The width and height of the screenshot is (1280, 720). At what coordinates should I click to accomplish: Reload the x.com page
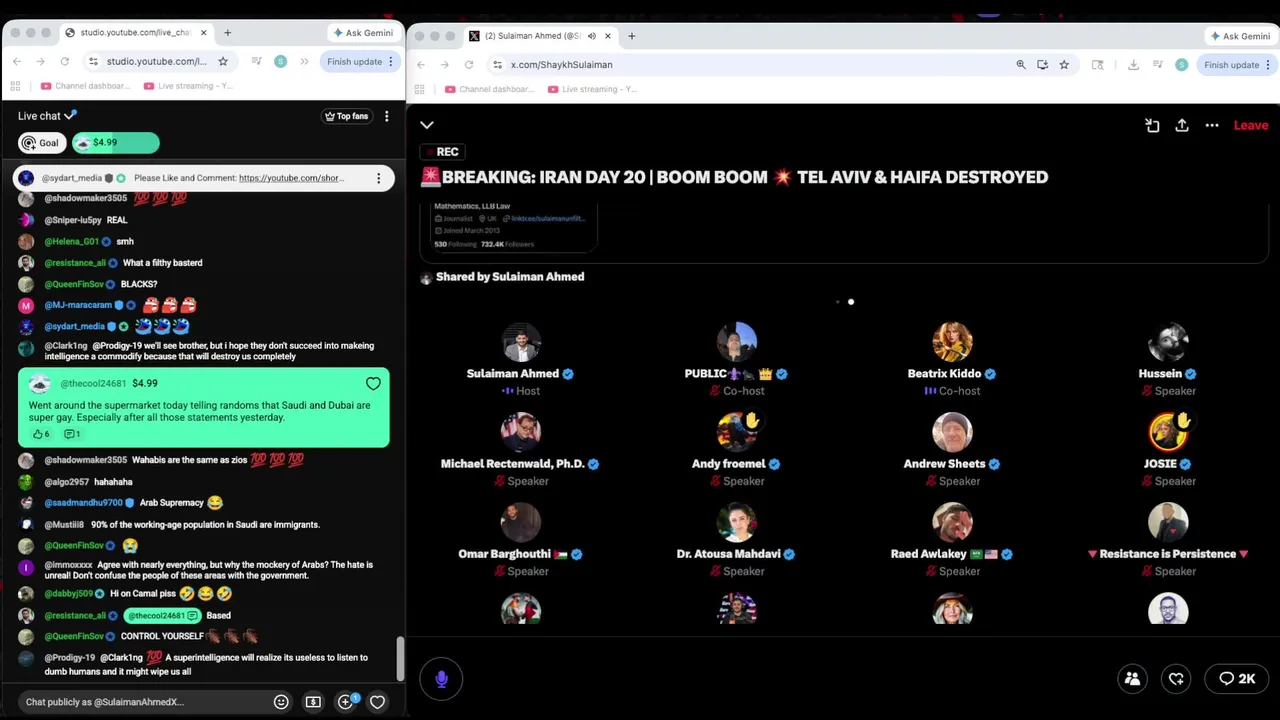click(468, 64)
